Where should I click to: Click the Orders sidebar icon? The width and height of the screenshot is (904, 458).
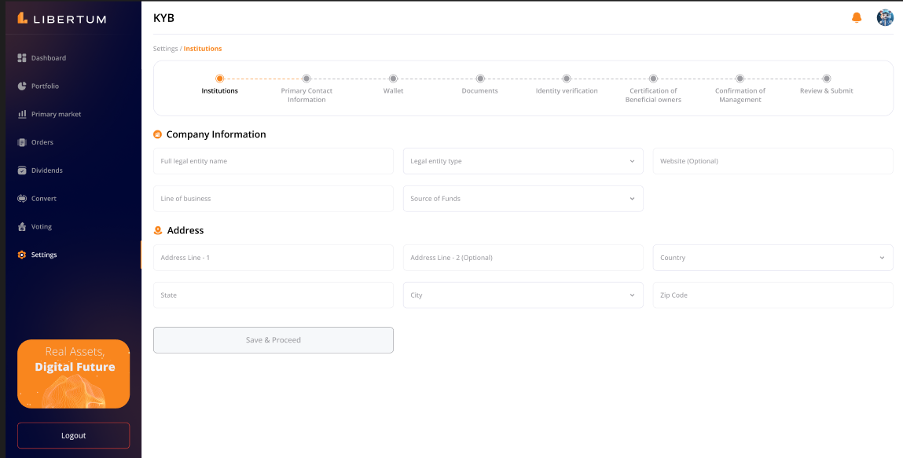coord(22,142)
